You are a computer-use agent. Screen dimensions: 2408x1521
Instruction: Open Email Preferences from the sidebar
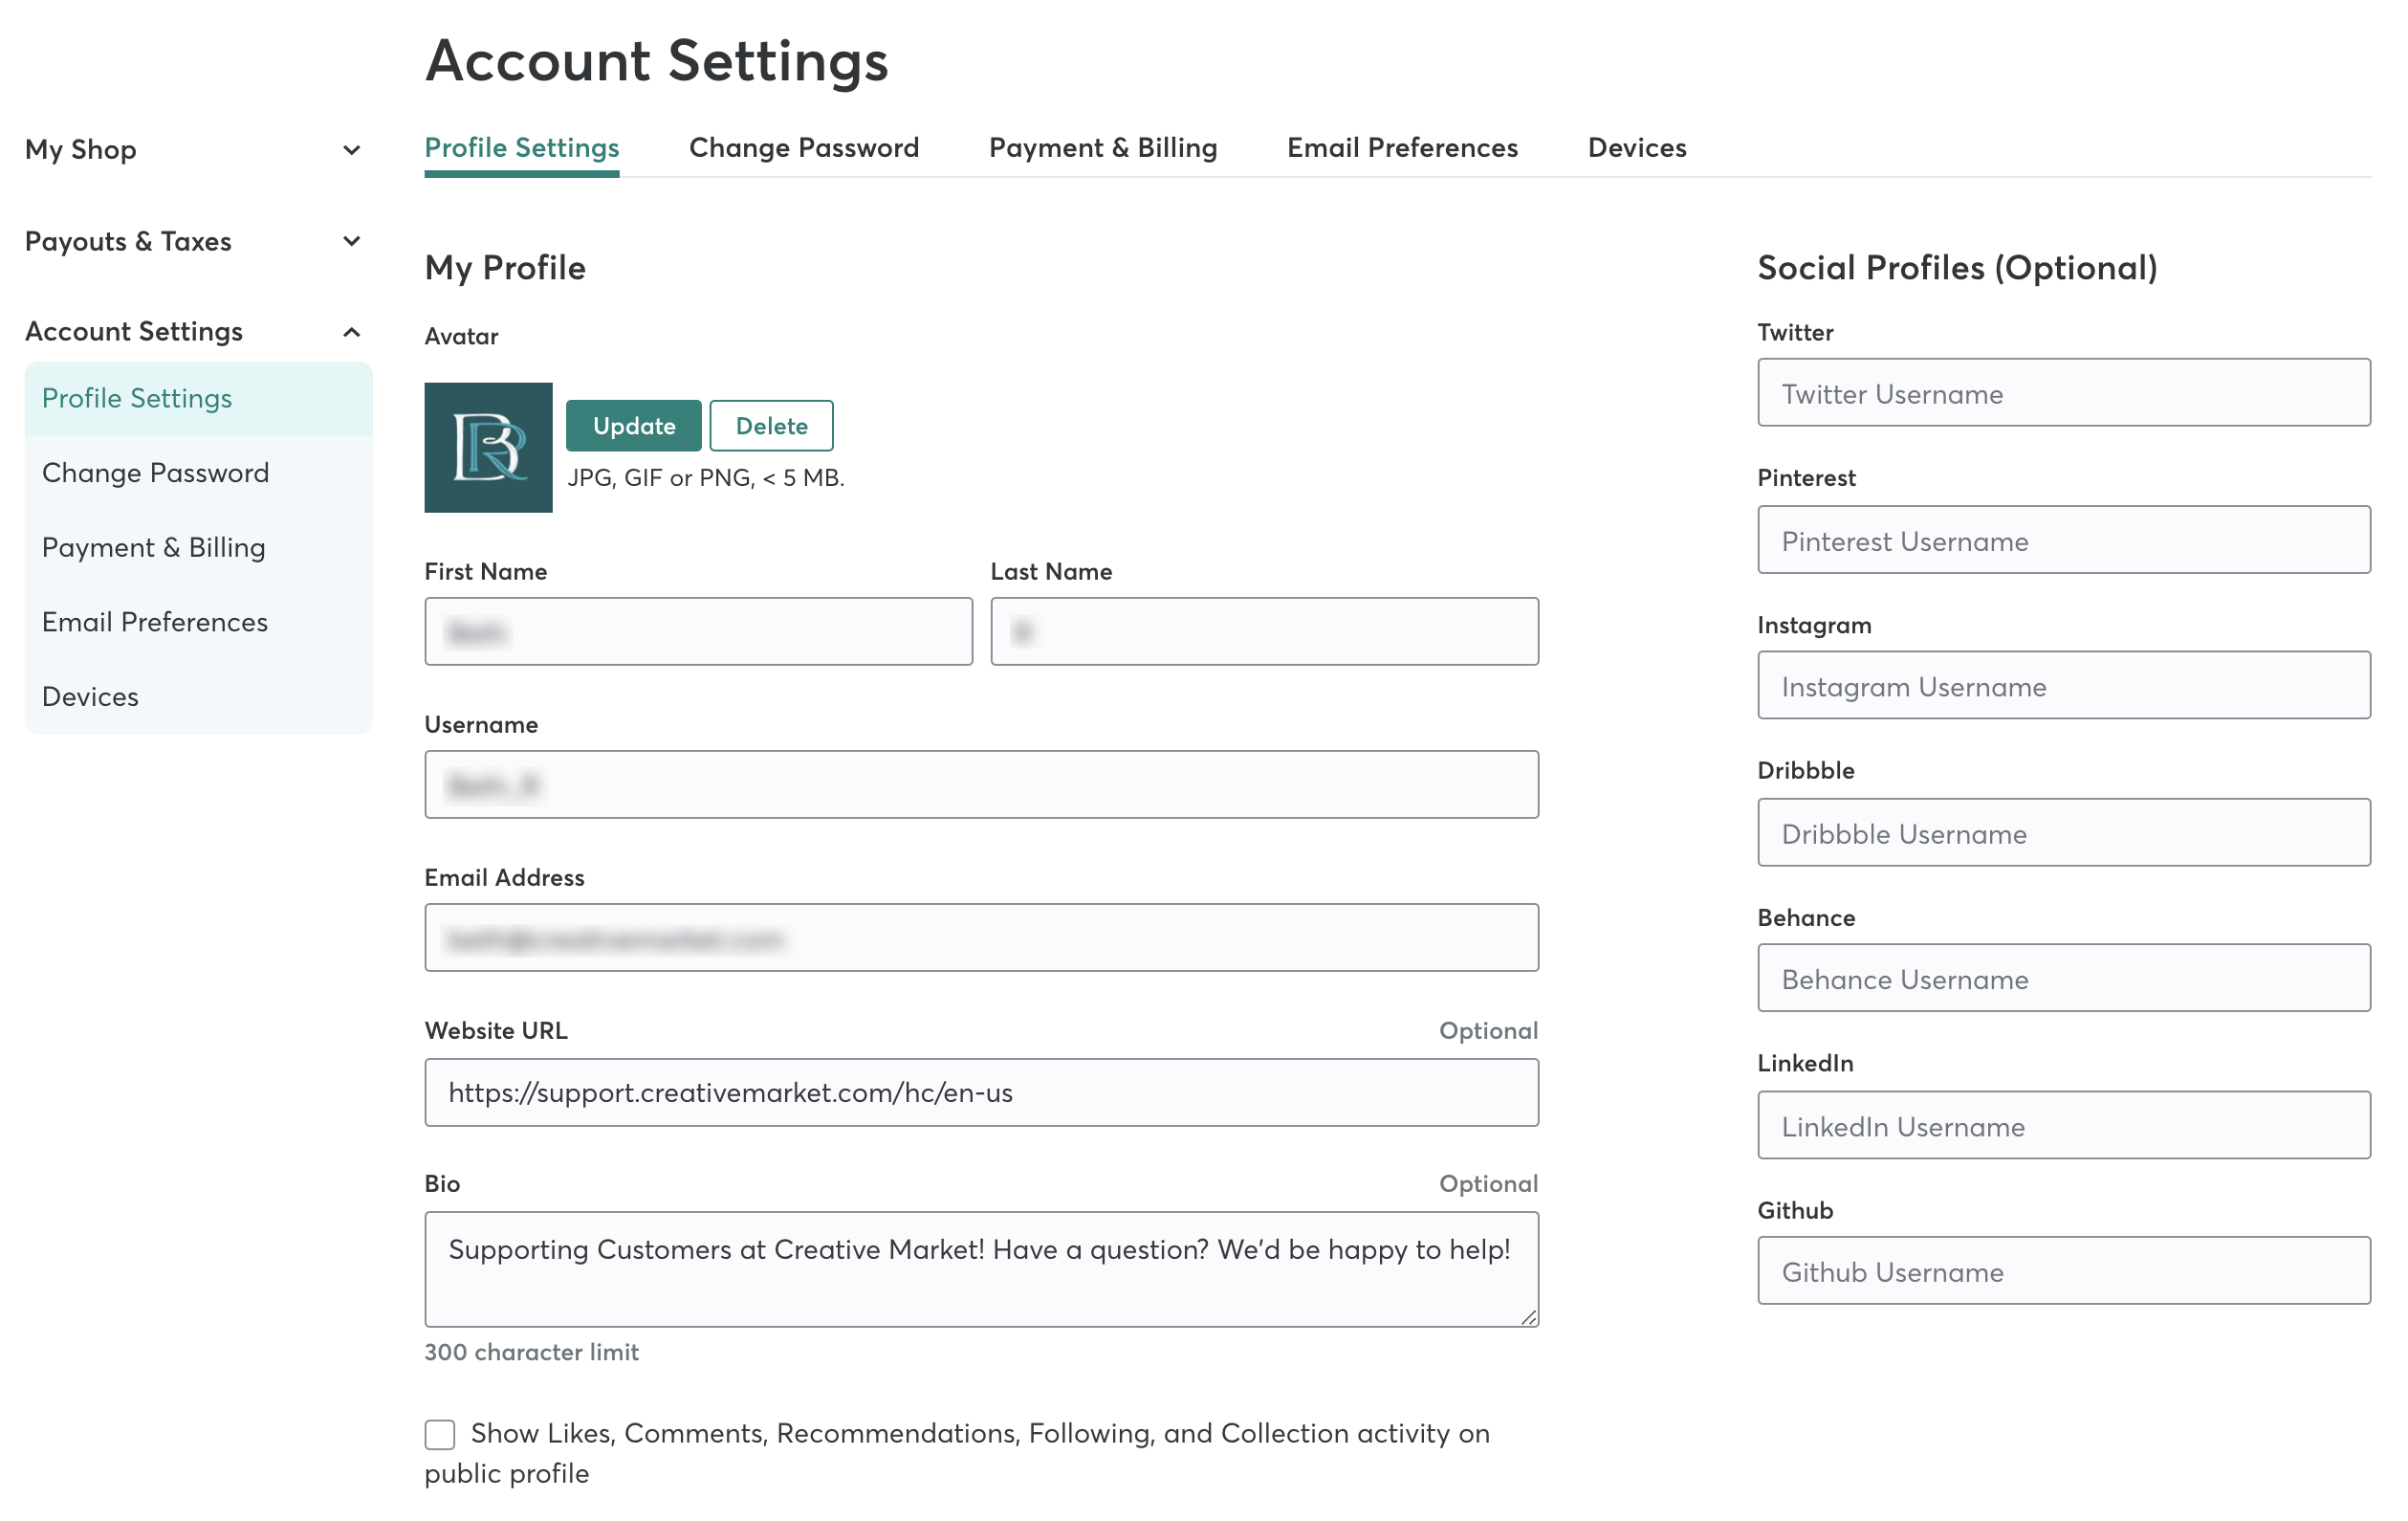point(155,621)
